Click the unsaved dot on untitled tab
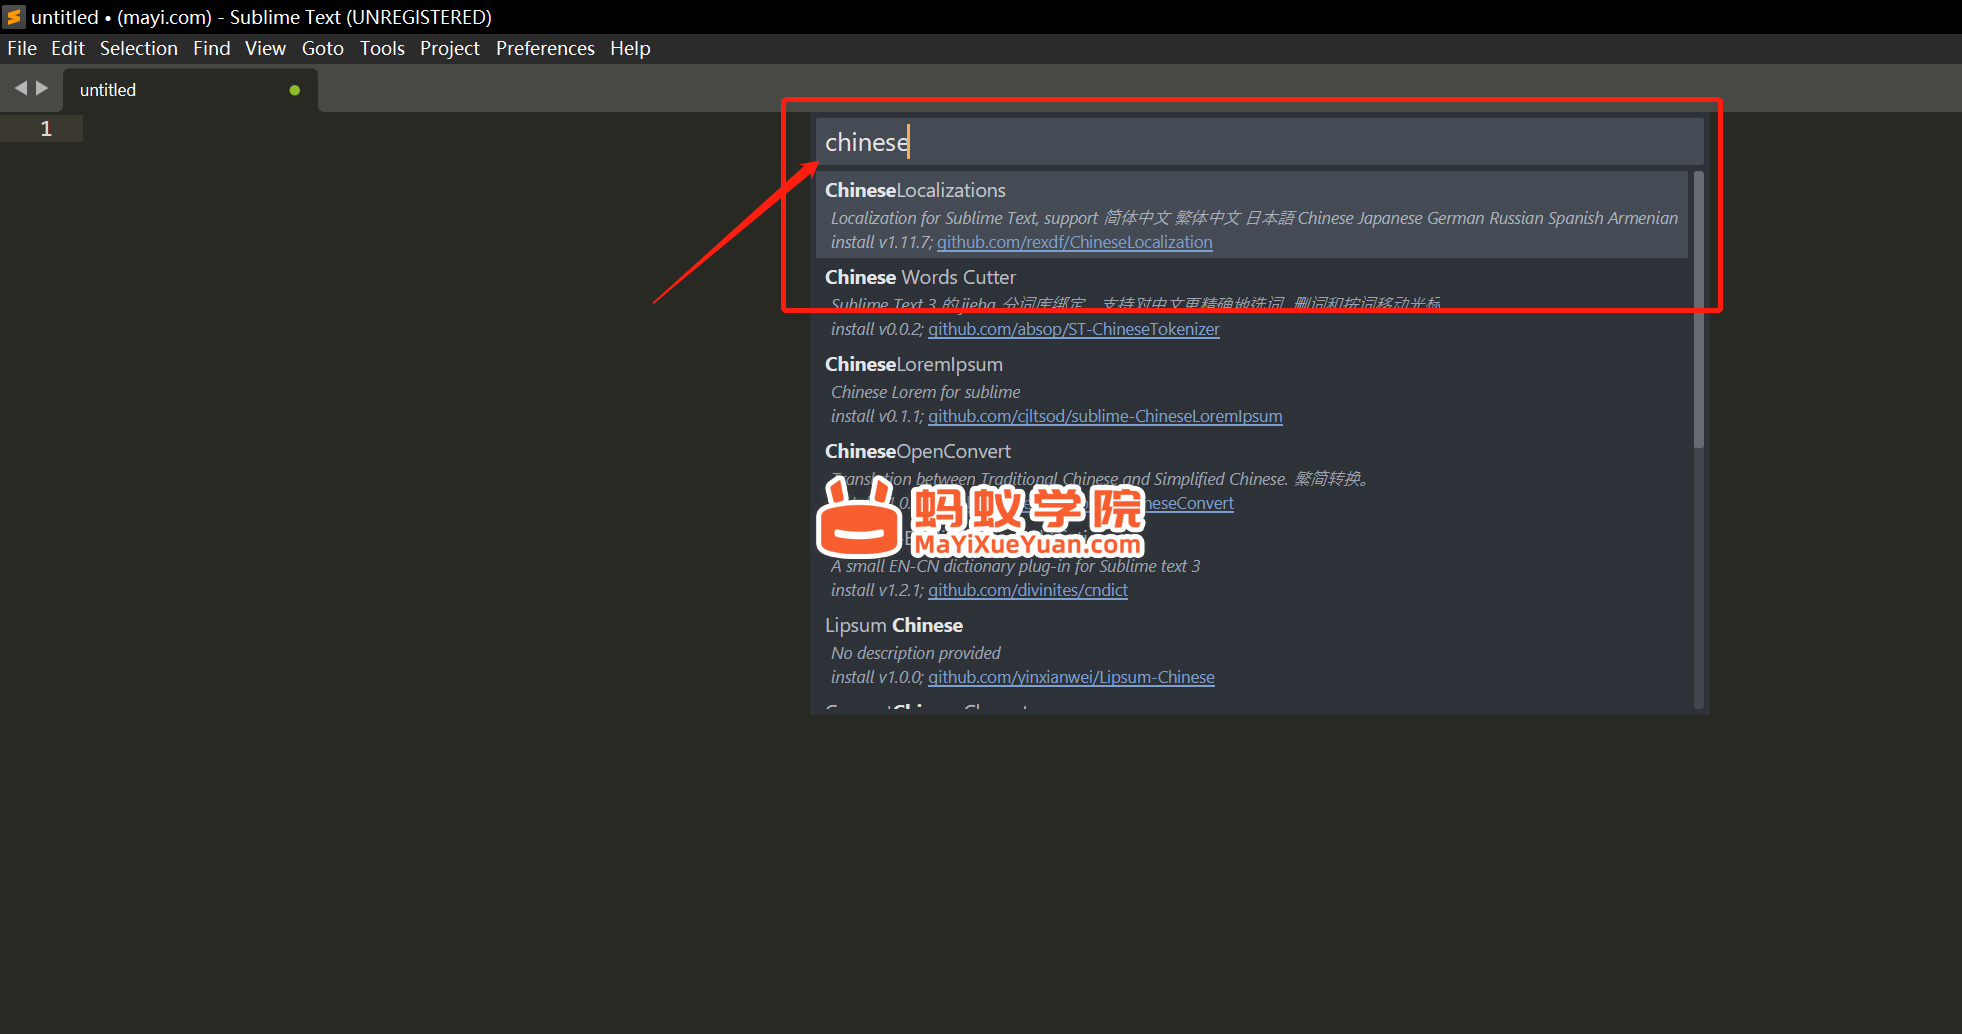Screen dimensions: 1962x1034 tap(295, 90)
